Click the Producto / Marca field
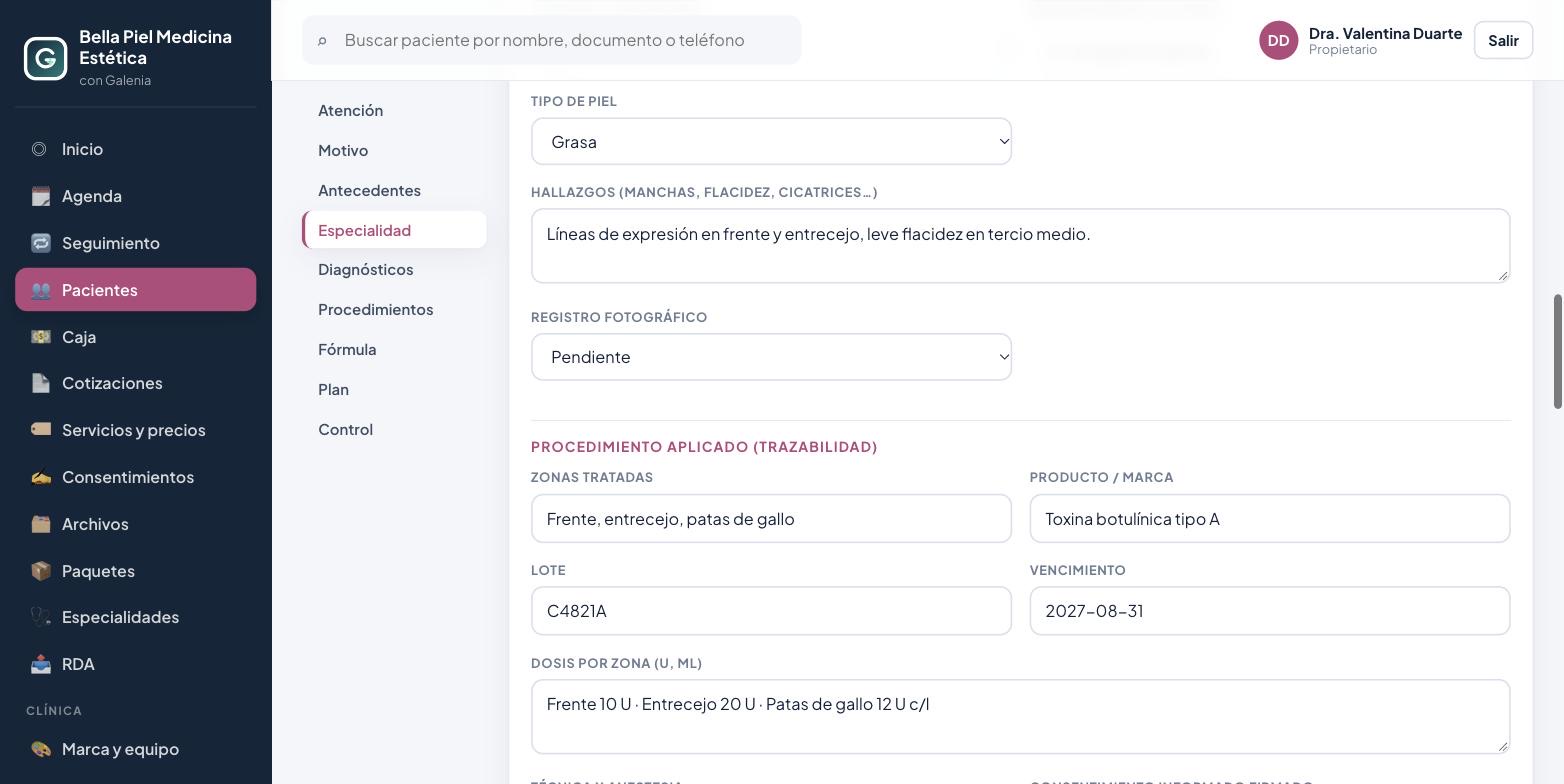This screenshot has height=784, width=1564. coord(1270,519)
